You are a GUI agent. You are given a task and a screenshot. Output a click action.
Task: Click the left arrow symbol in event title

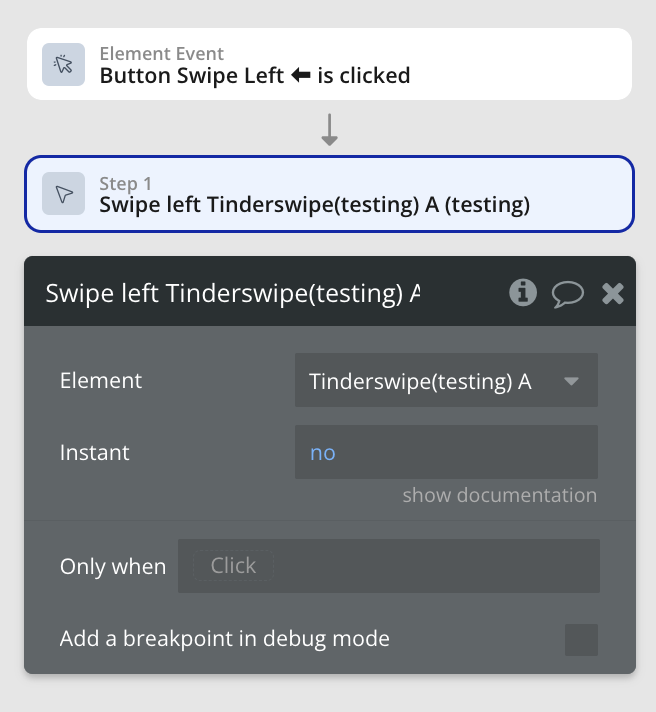[300, 75]
